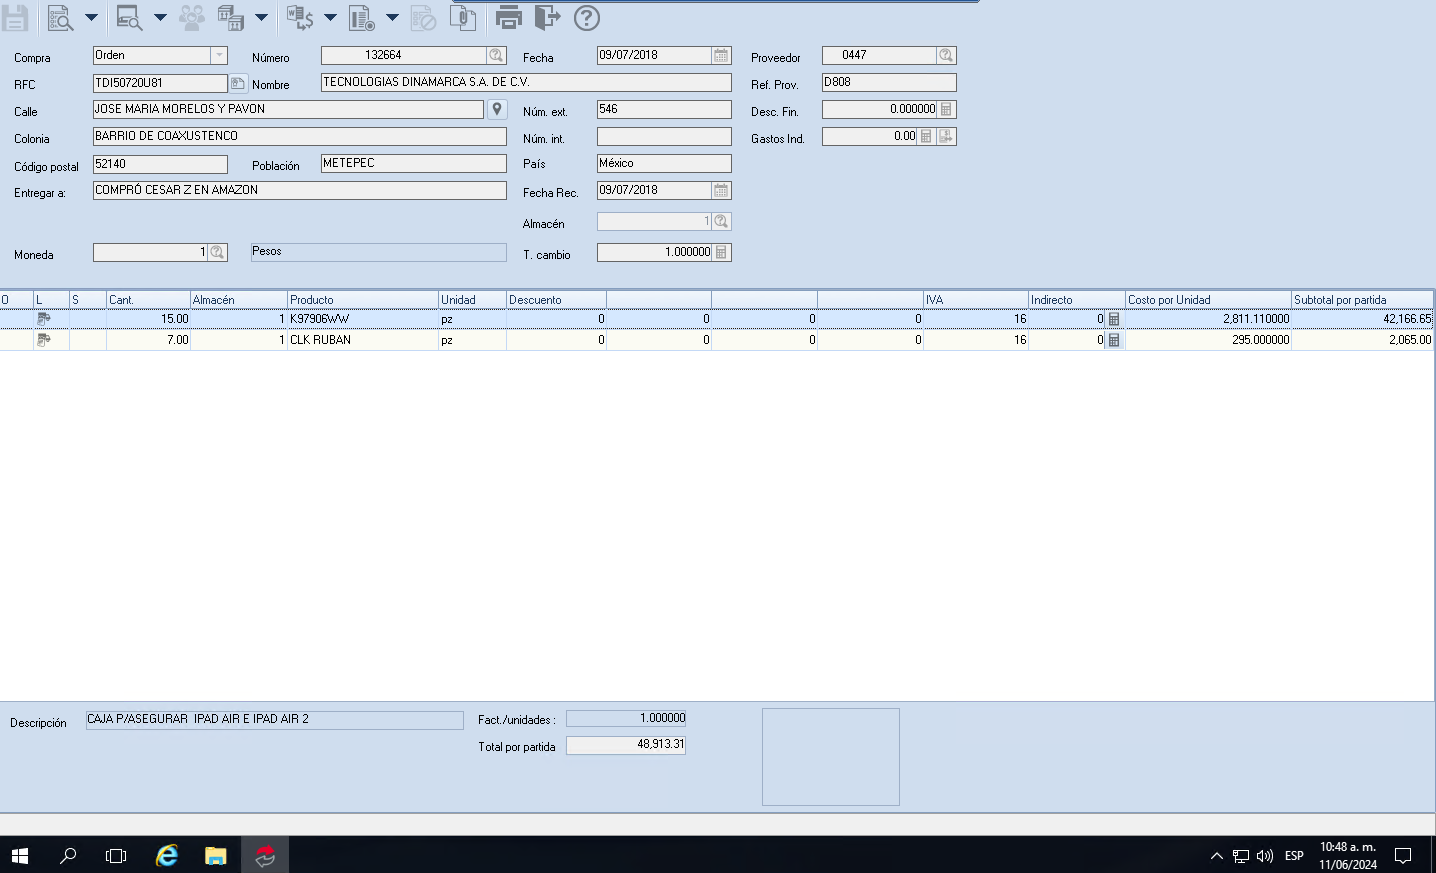Click the Save diskette toolbar icon
The image size is (1436, 873).
[x=15, y=17]
